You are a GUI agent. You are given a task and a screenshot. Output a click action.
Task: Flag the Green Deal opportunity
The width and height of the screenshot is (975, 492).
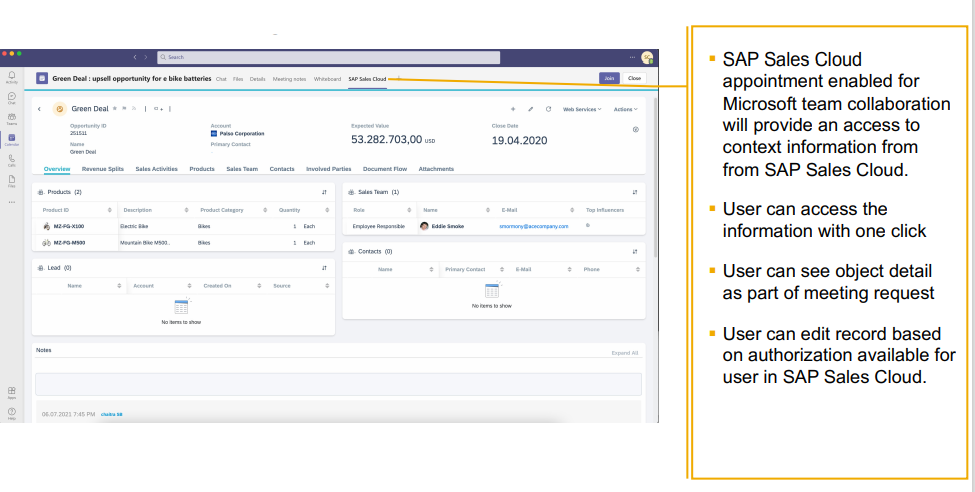coord(124,108)
